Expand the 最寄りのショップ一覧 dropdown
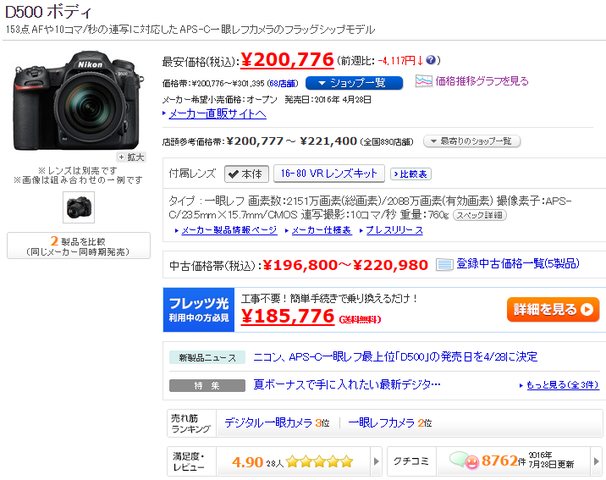Viewport: 606px width, 480px height. coord(472,141)
